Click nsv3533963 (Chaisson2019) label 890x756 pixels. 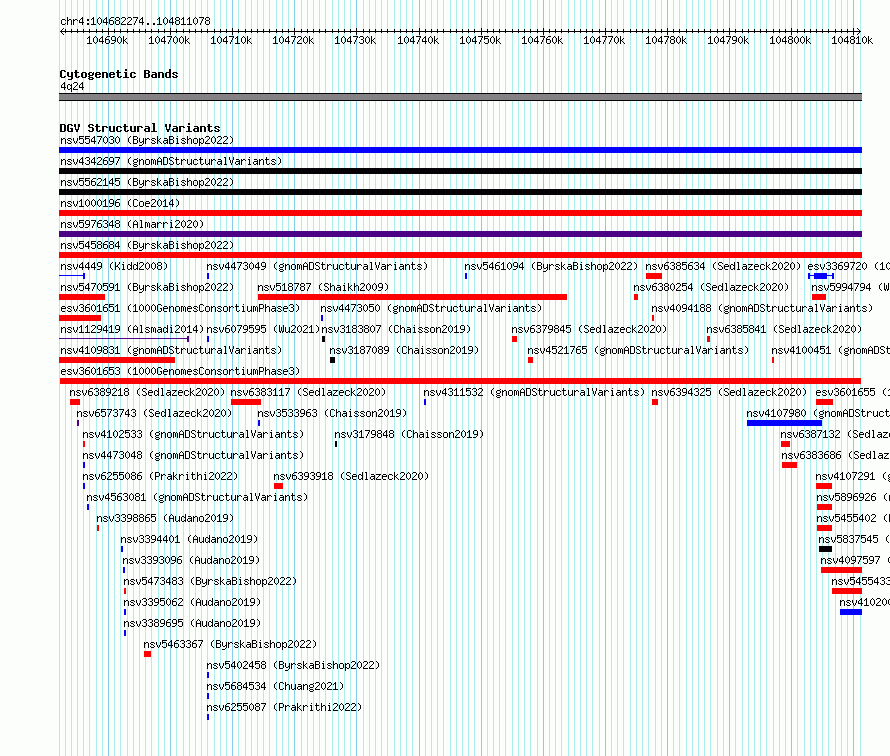pyautogui.click(x=332, y=413)
